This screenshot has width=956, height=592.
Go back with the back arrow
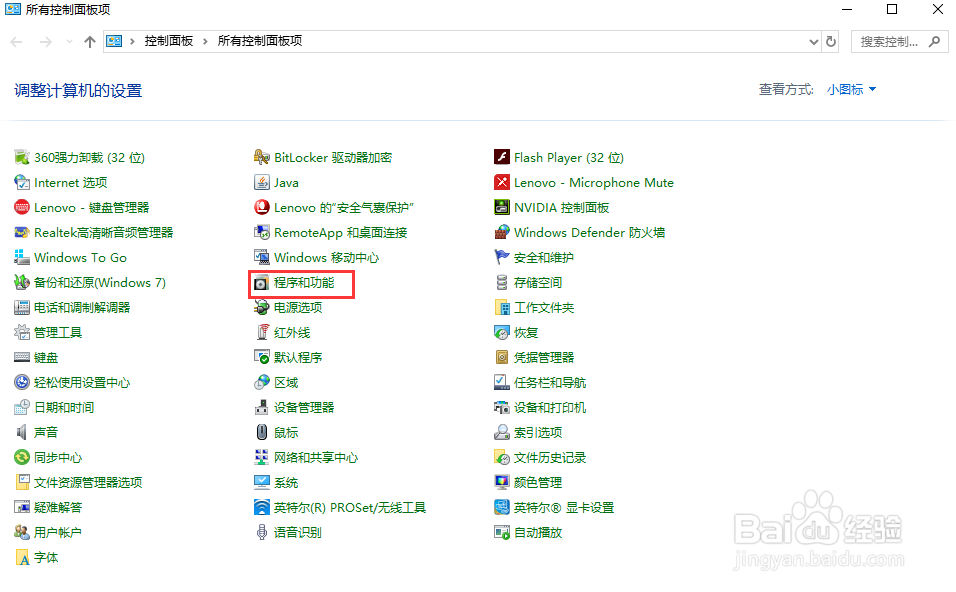tap(16, 41)
